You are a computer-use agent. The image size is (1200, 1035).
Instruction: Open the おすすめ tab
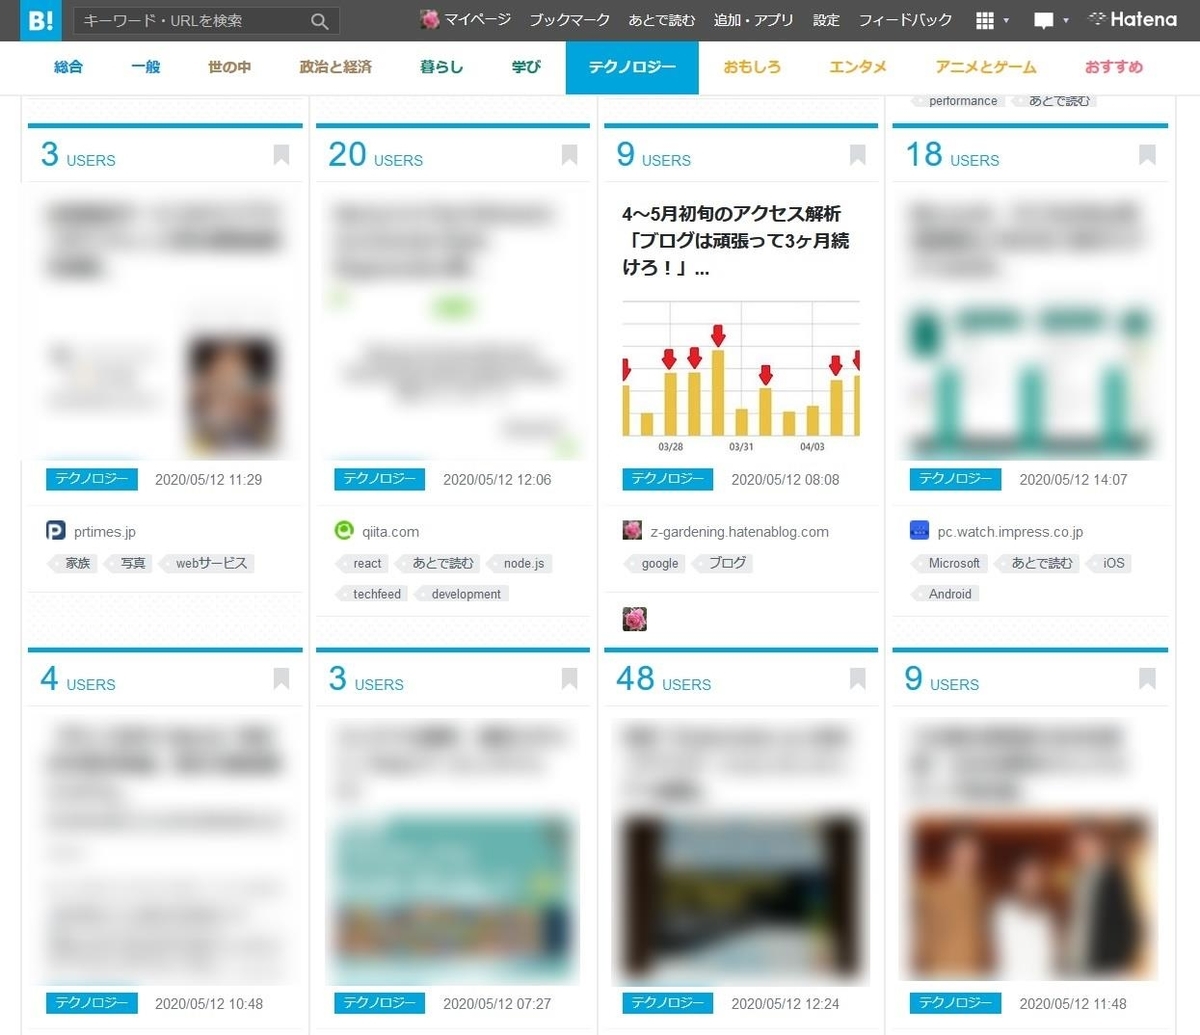coord(1114,67)
